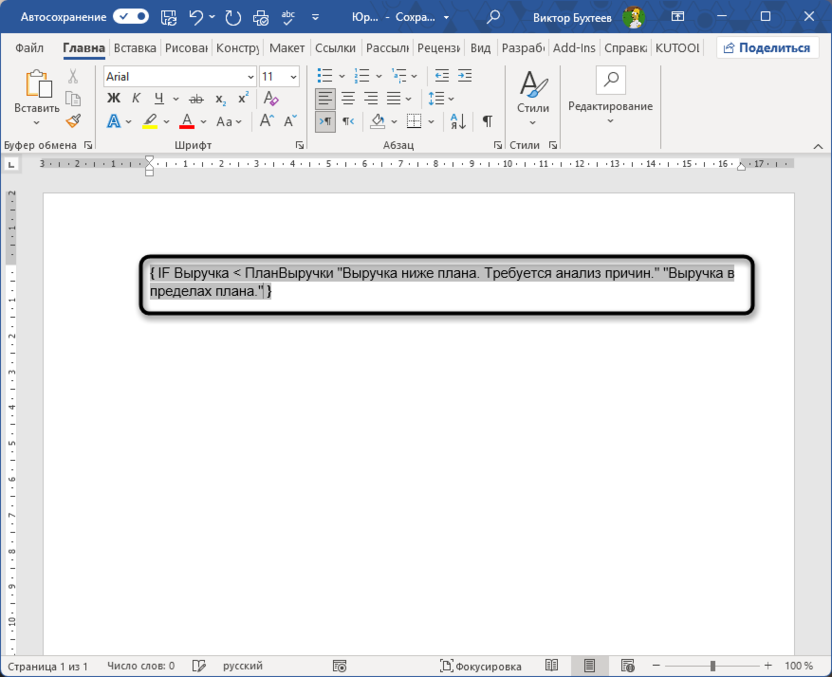This screenshot has width=832, height=677.
Task: Toggle strikethrough text formatting
Action: [x=195, y=98]
